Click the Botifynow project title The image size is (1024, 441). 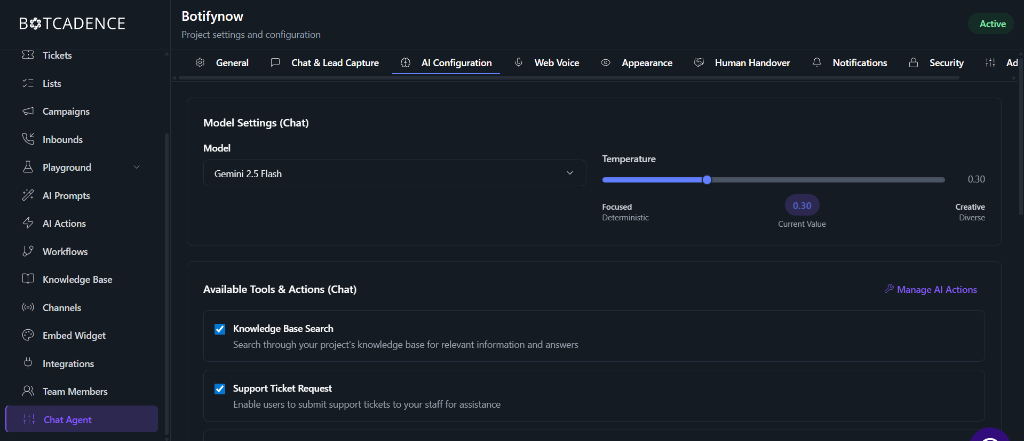point(212,16)
